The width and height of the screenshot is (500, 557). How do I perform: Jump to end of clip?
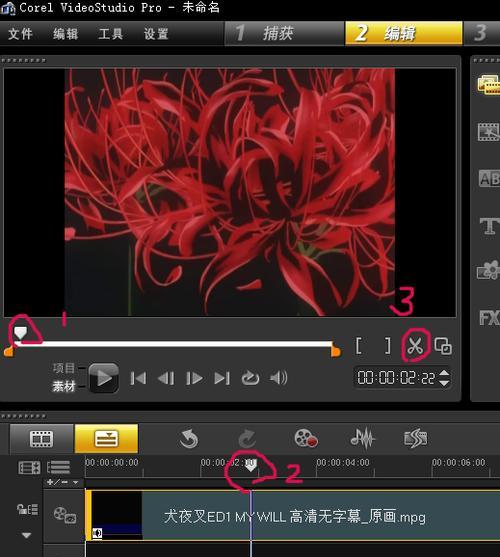point(222,378)
